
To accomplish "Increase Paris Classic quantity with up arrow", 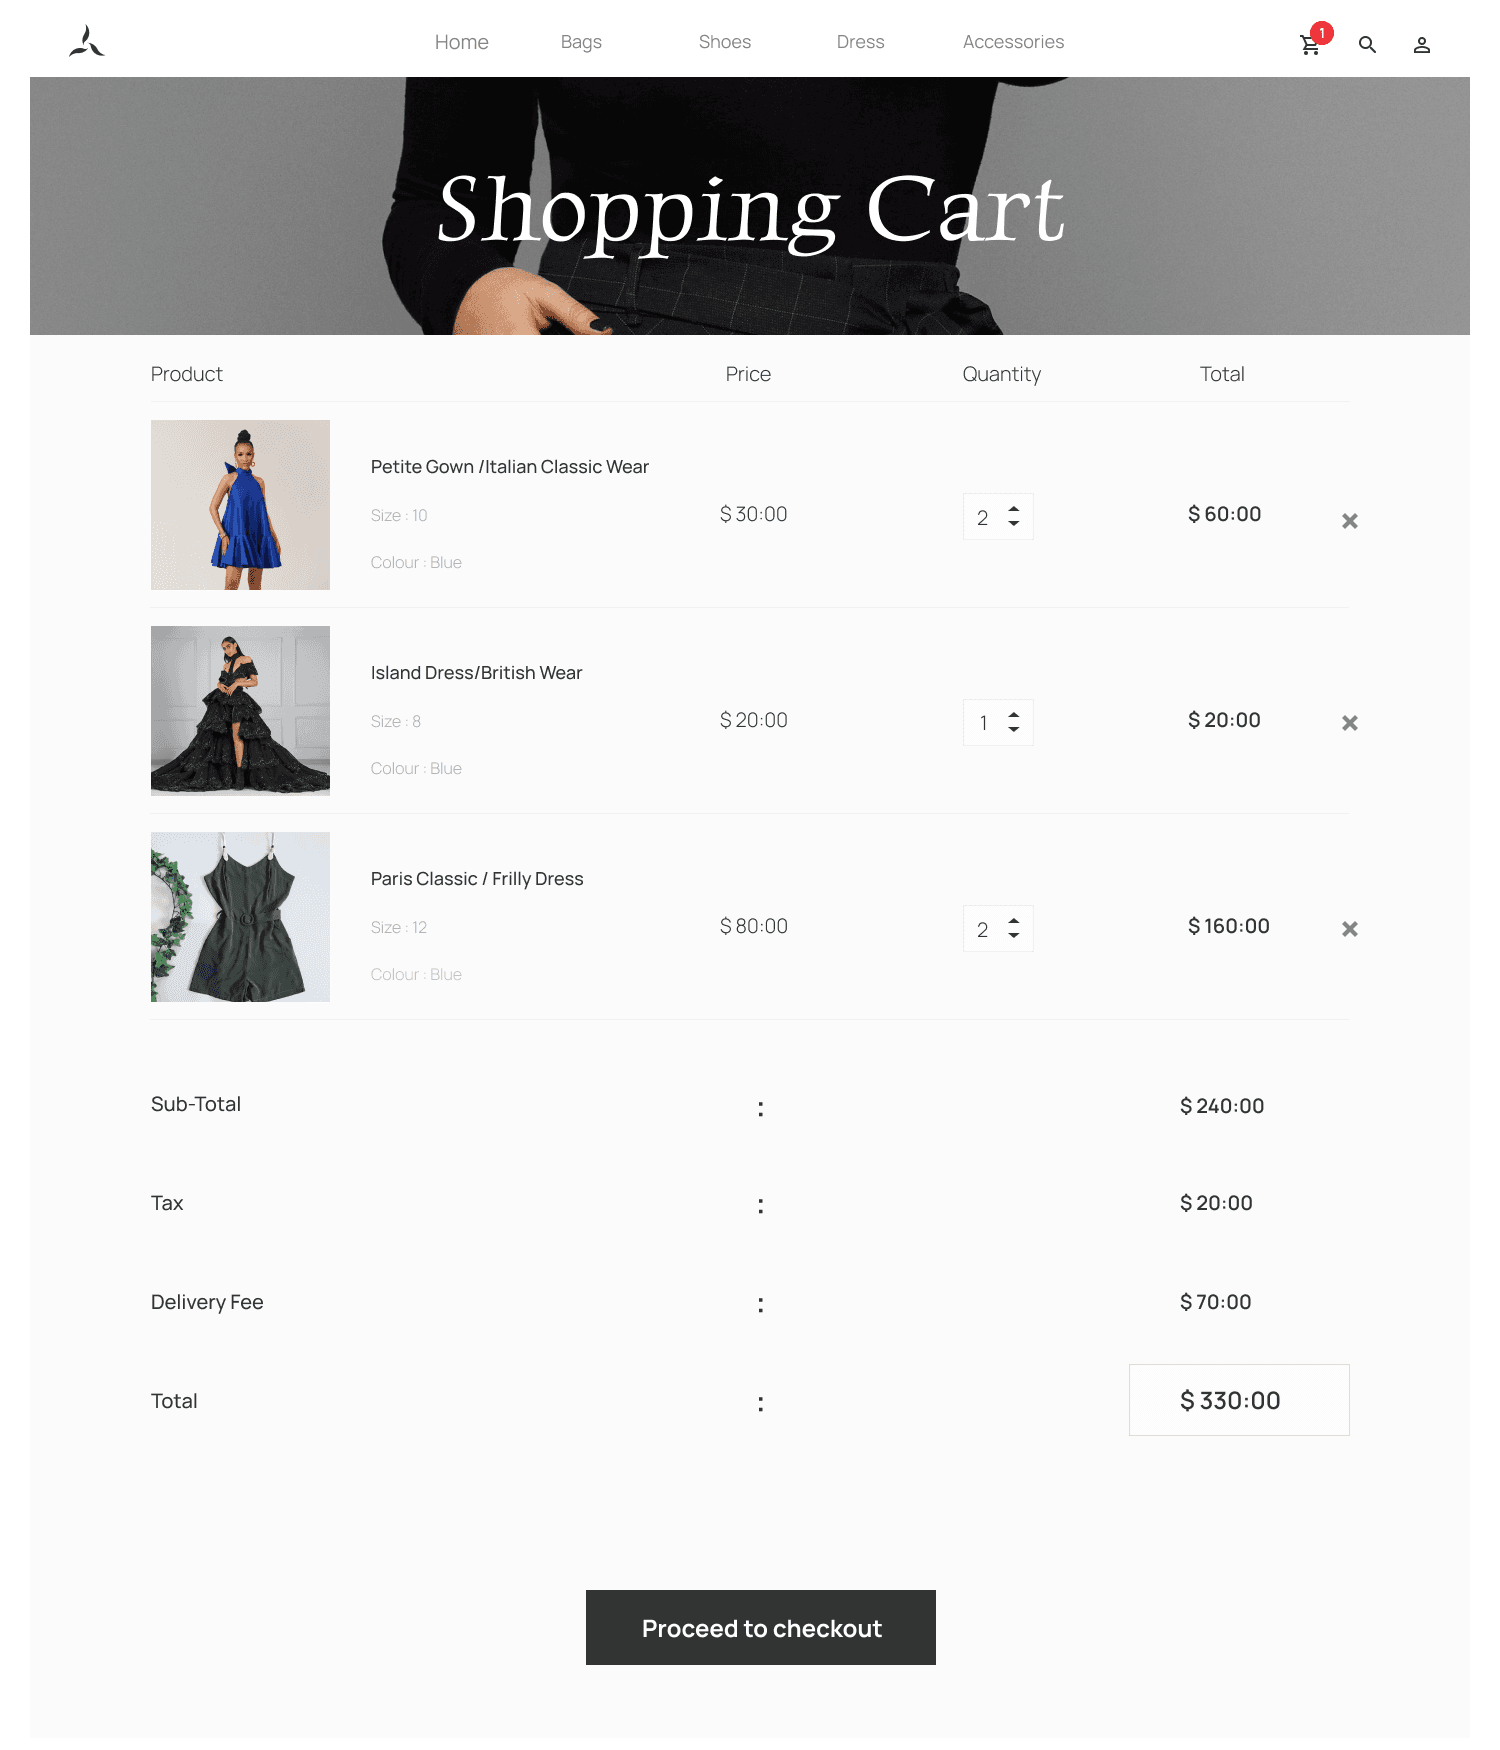I will tap(1014, 921).
